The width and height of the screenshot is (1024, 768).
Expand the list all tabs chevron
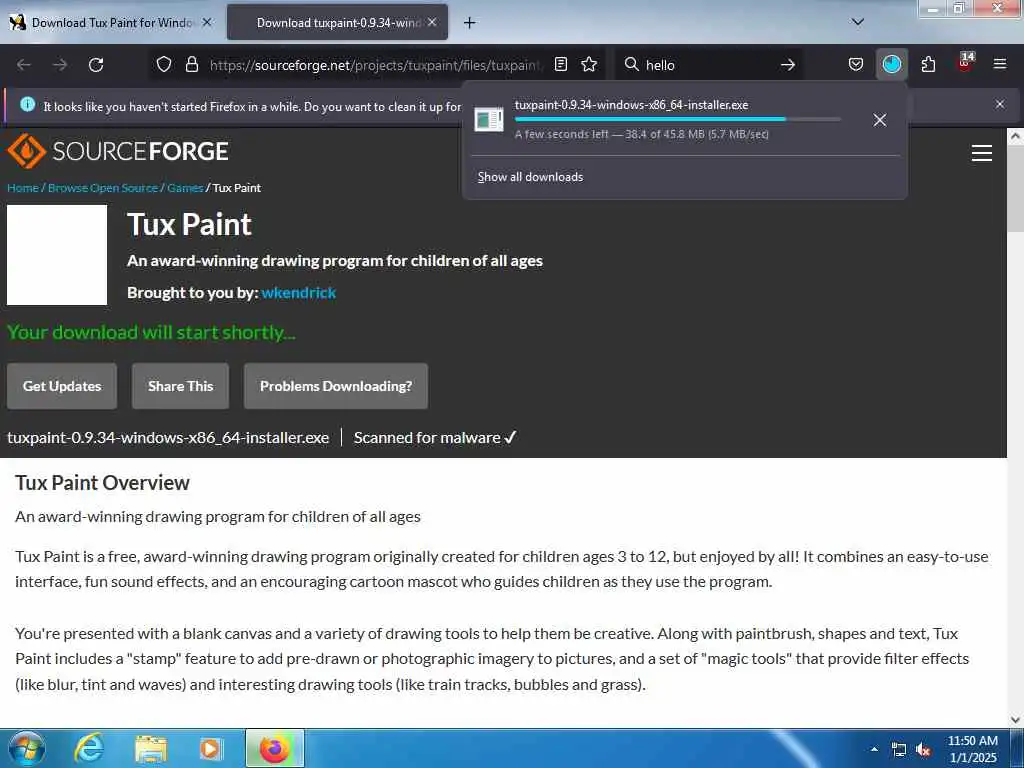(858, 22)
